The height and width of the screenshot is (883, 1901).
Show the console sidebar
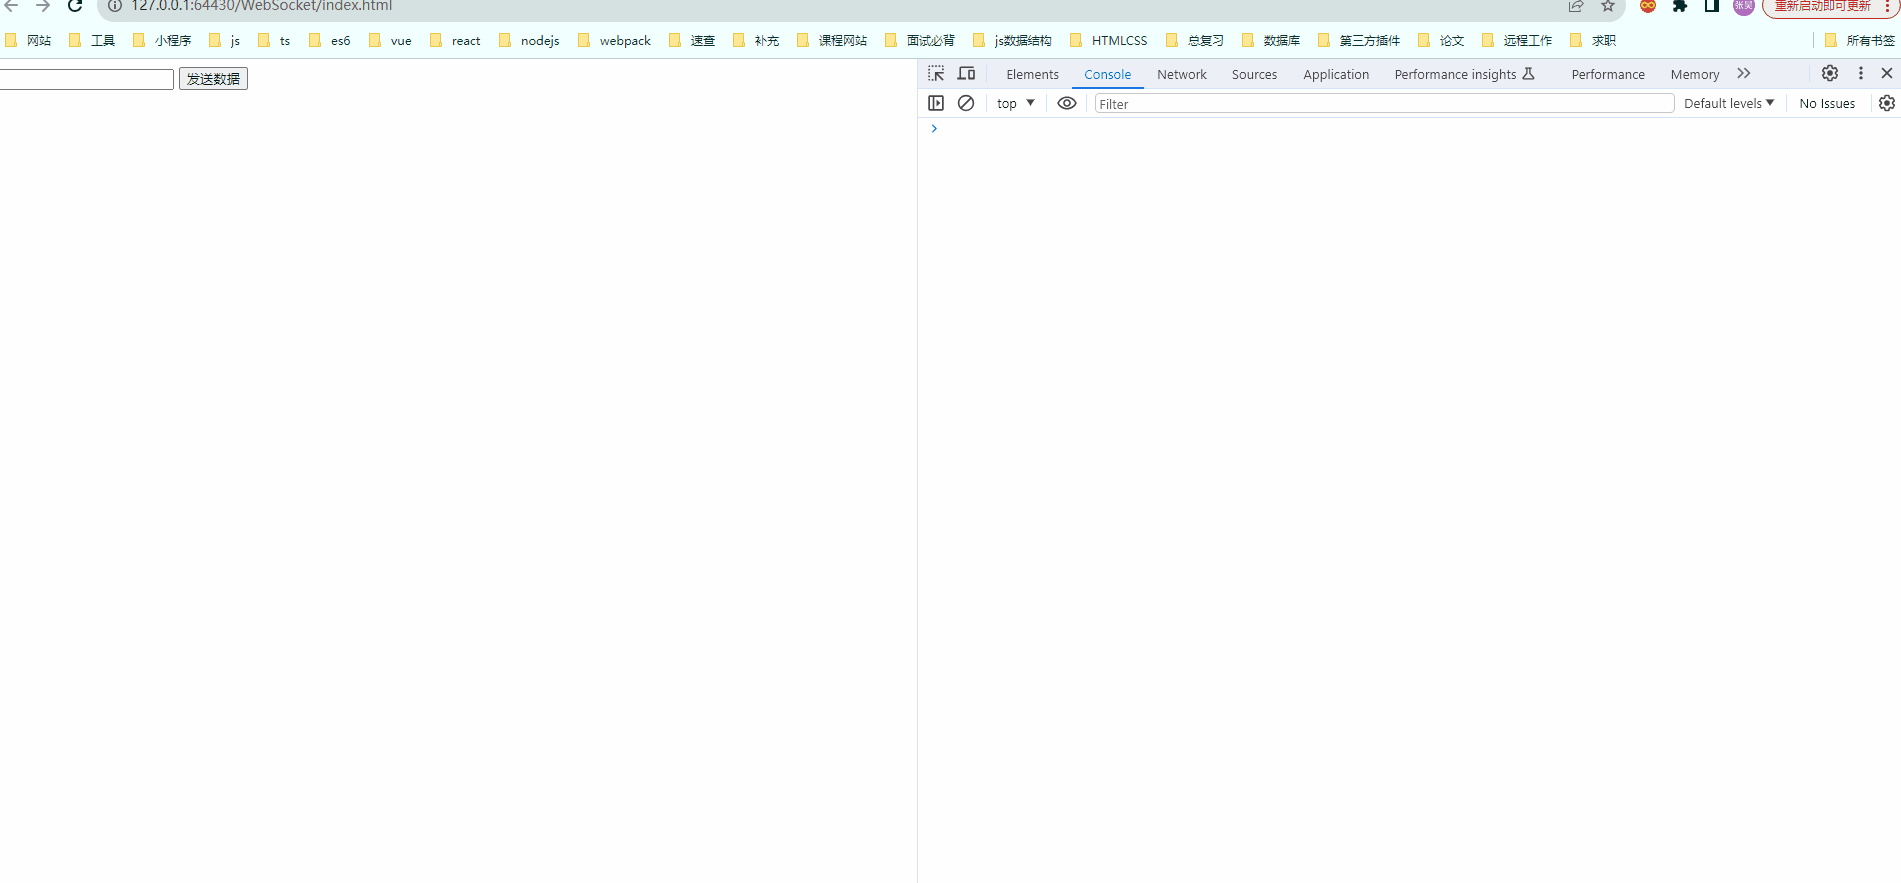click(936, 103)
